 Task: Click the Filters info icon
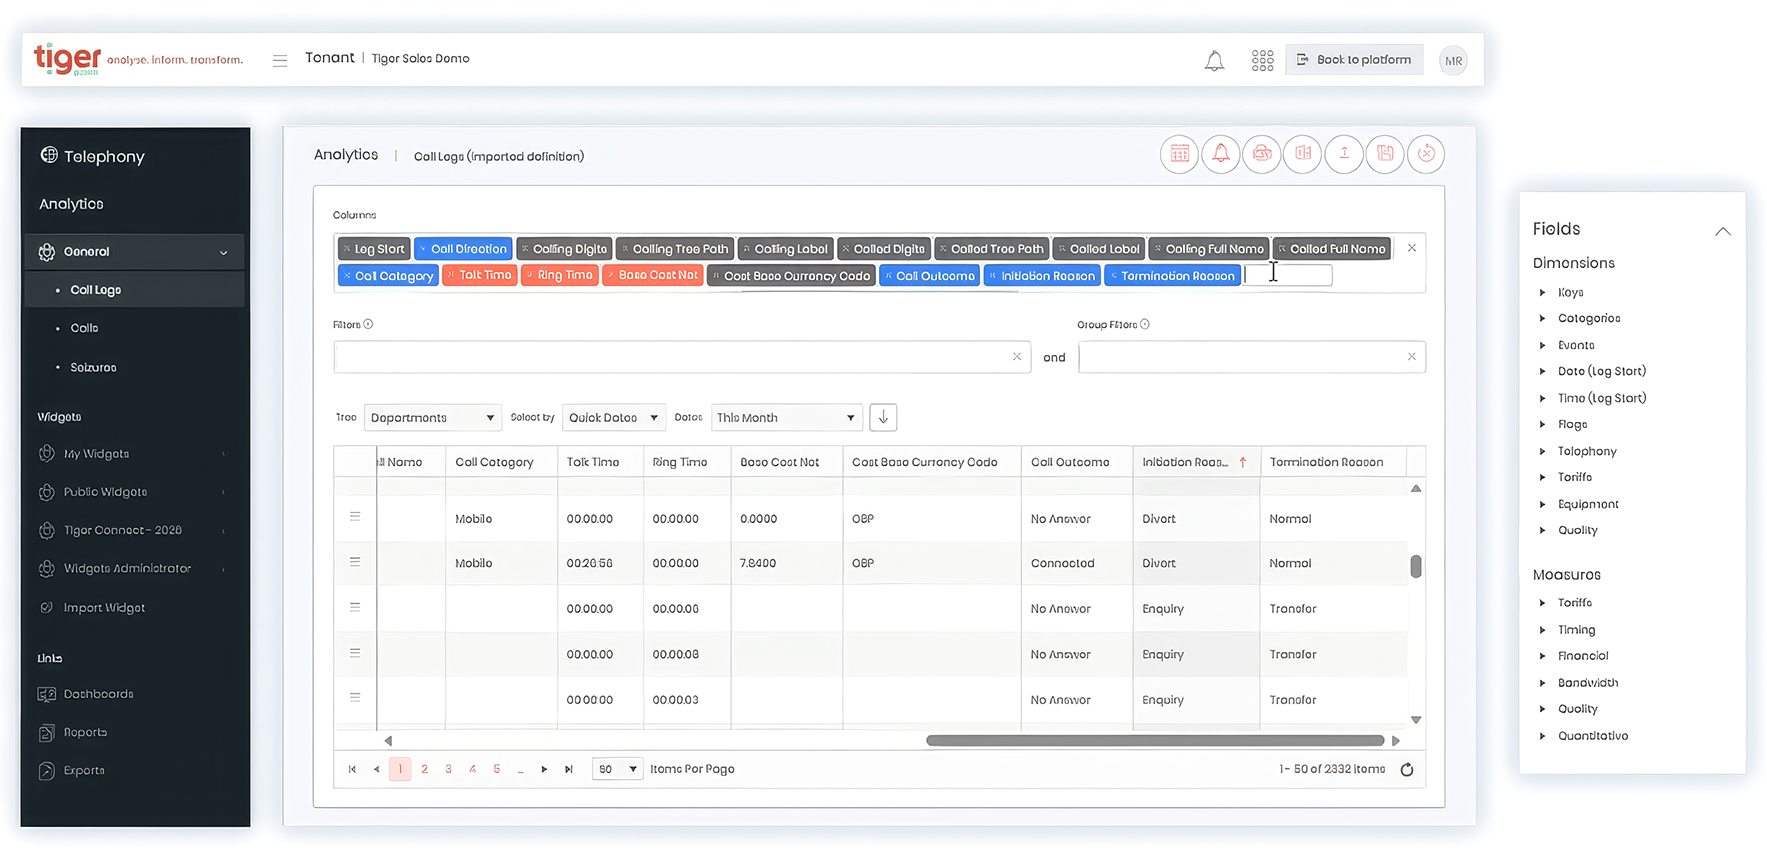368,324
